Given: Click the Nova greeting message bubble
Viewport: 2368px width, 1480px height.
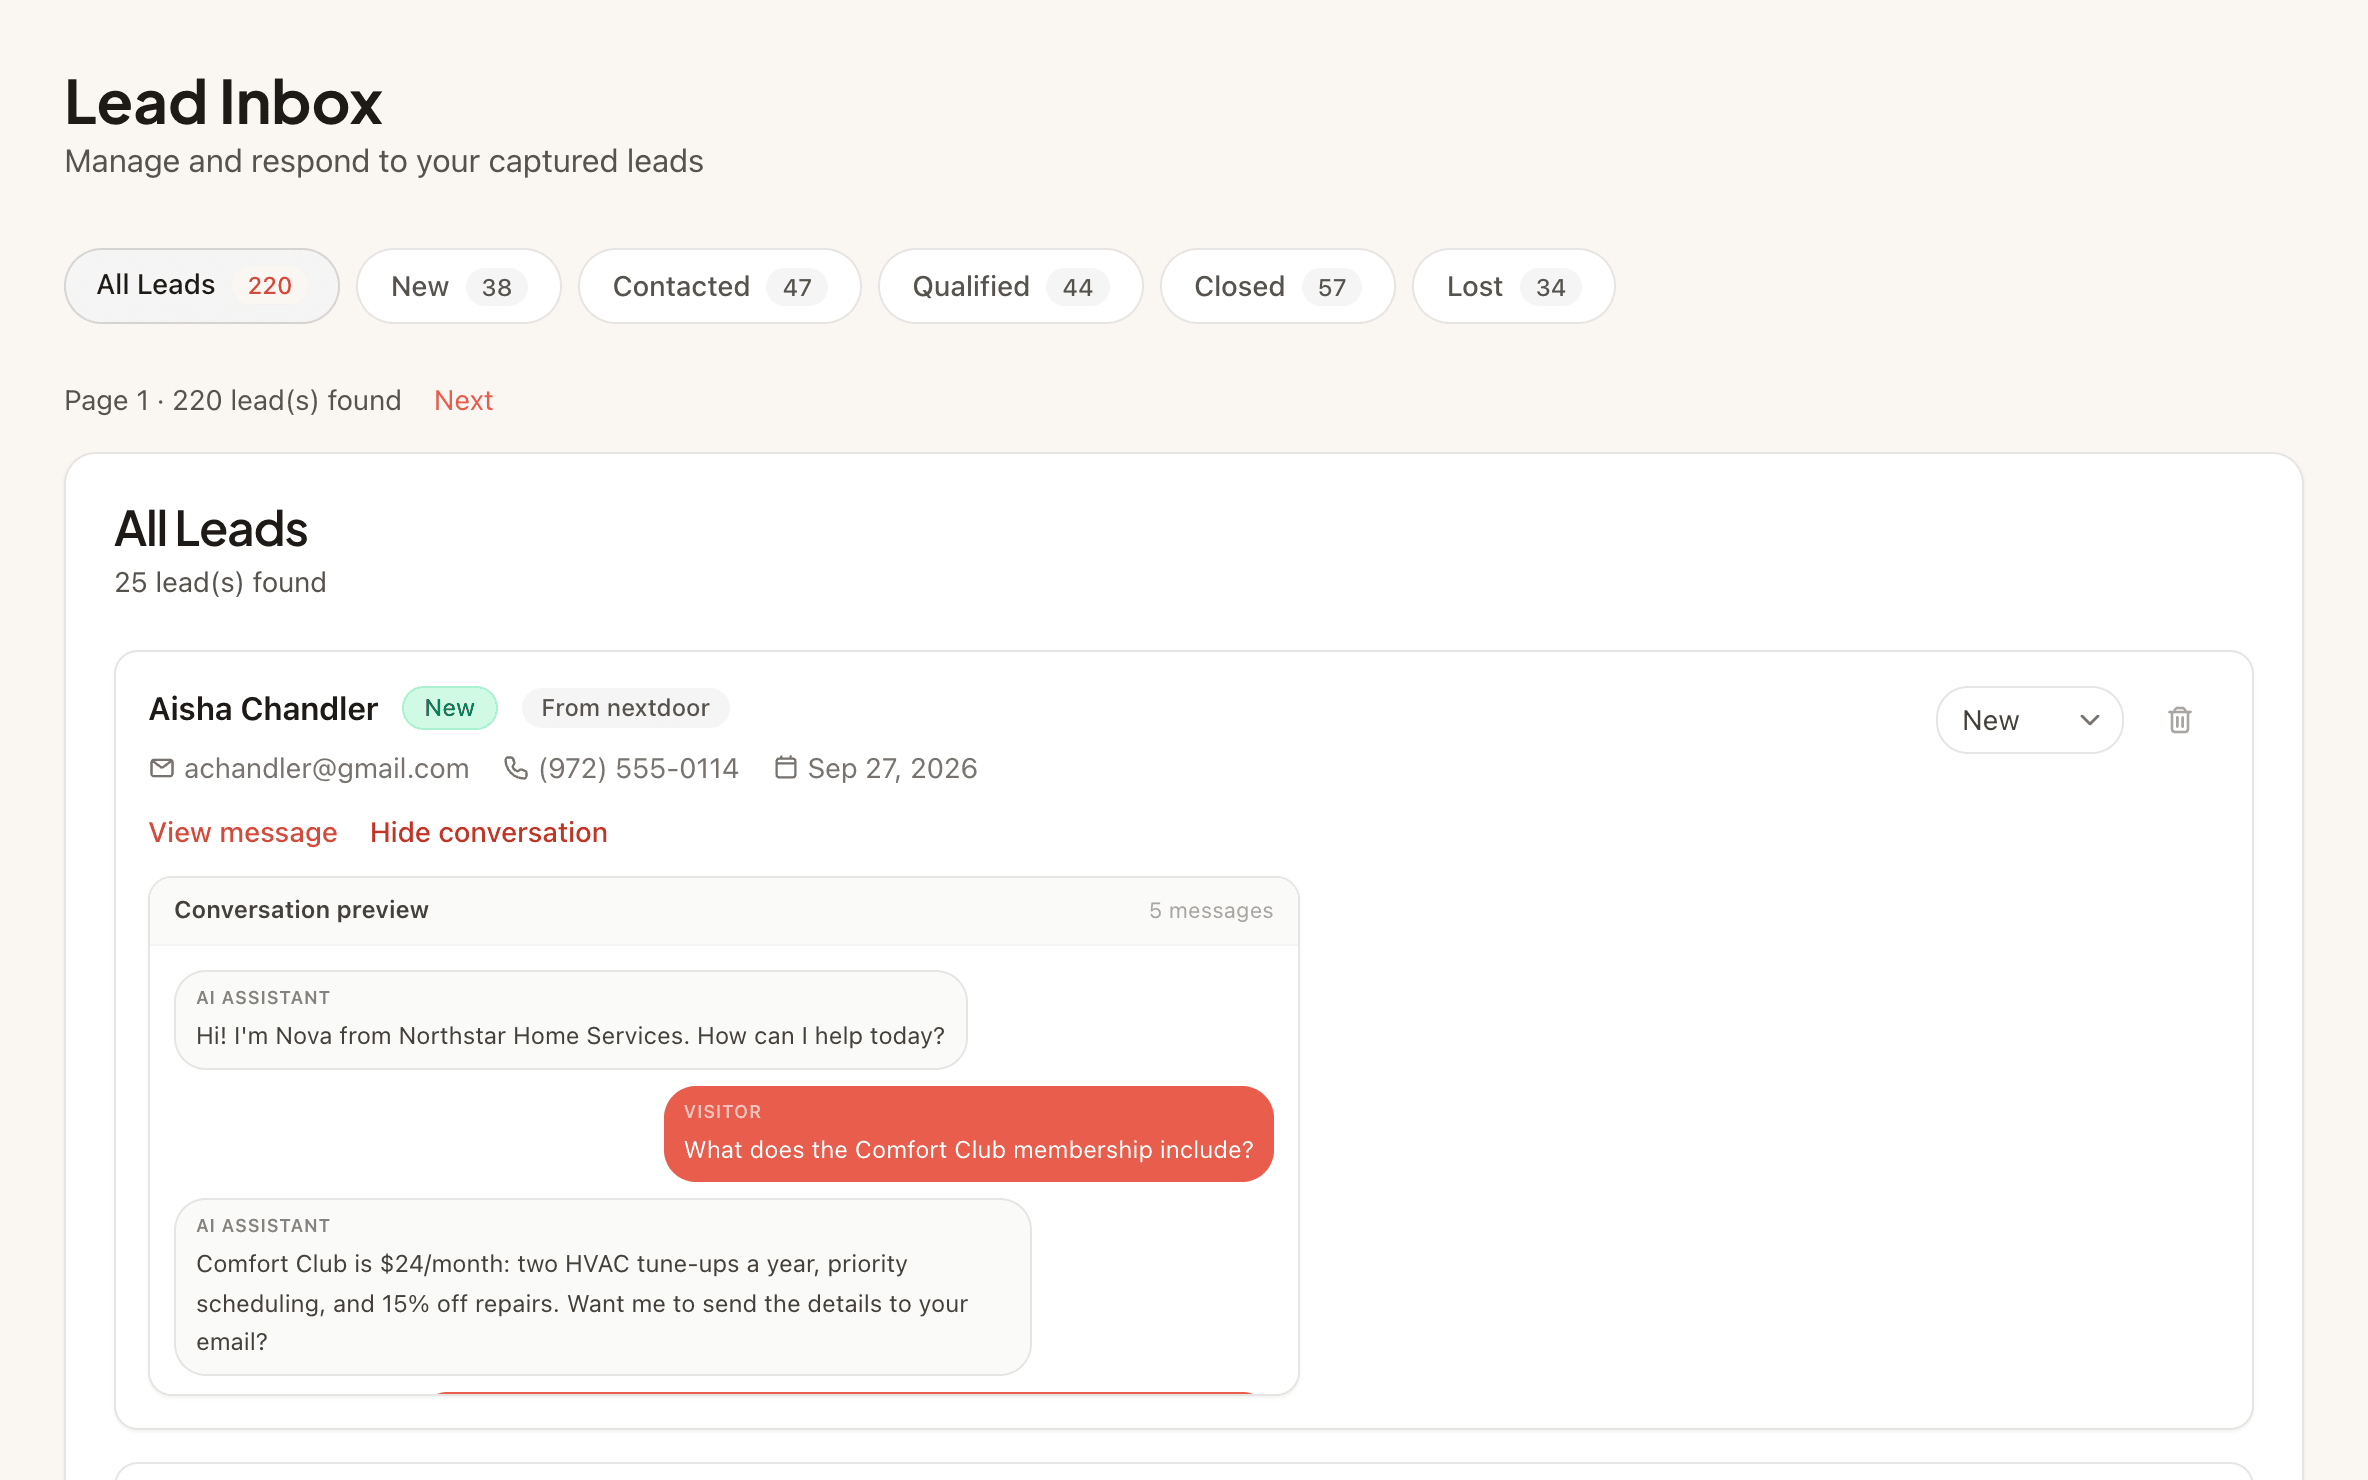Looking at the screenshot, I should tap(571, 1020).
